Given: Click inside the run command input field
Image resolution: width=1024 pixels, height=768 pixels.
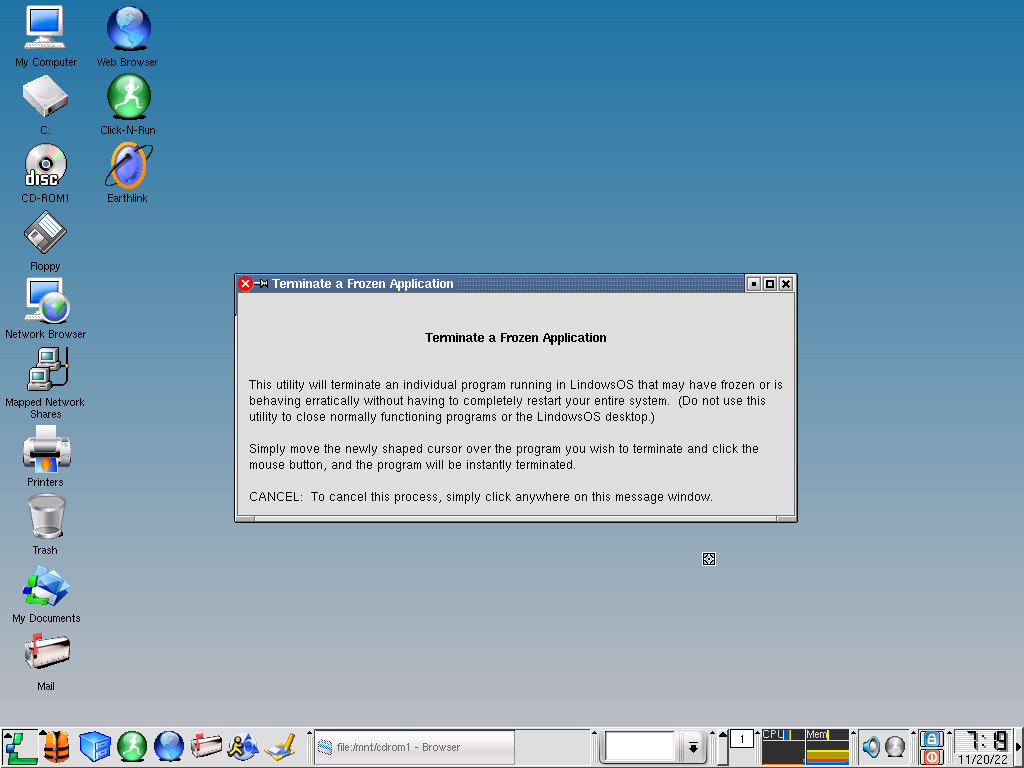Looking at the screenshot, I should (x=640, y=747).
